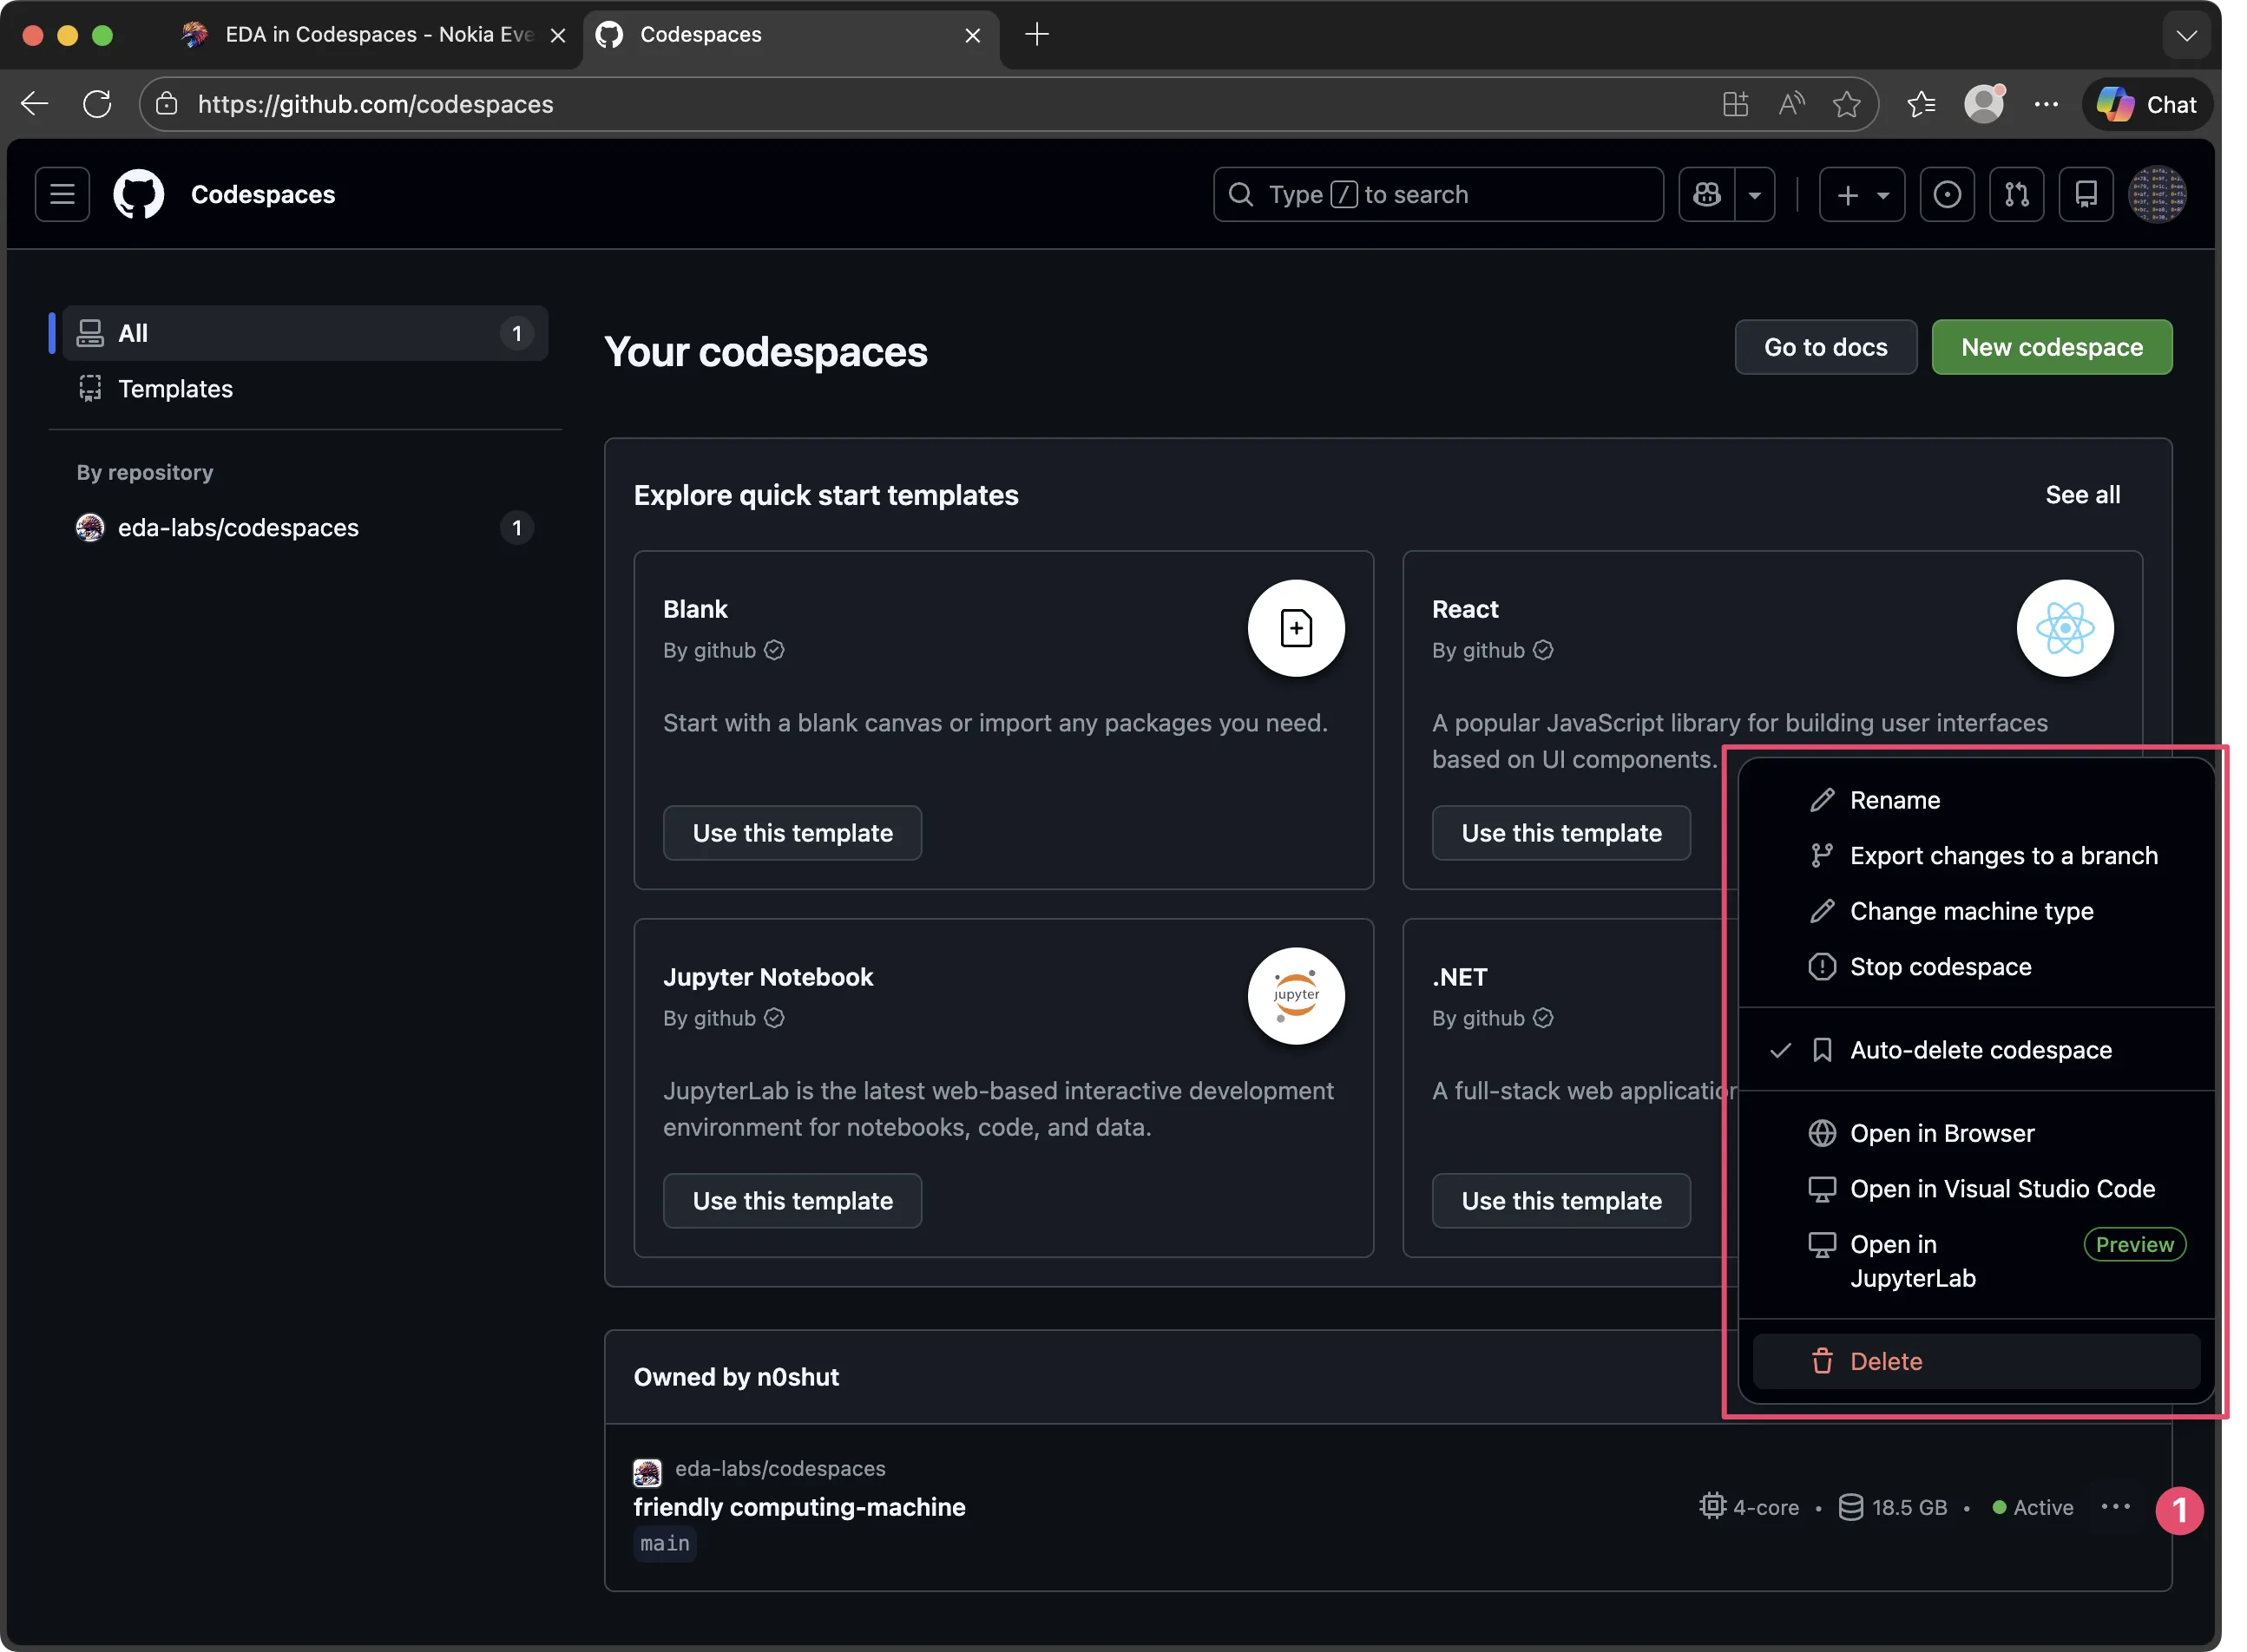Click the 4-core machine label

[x=1749, y=1507]
